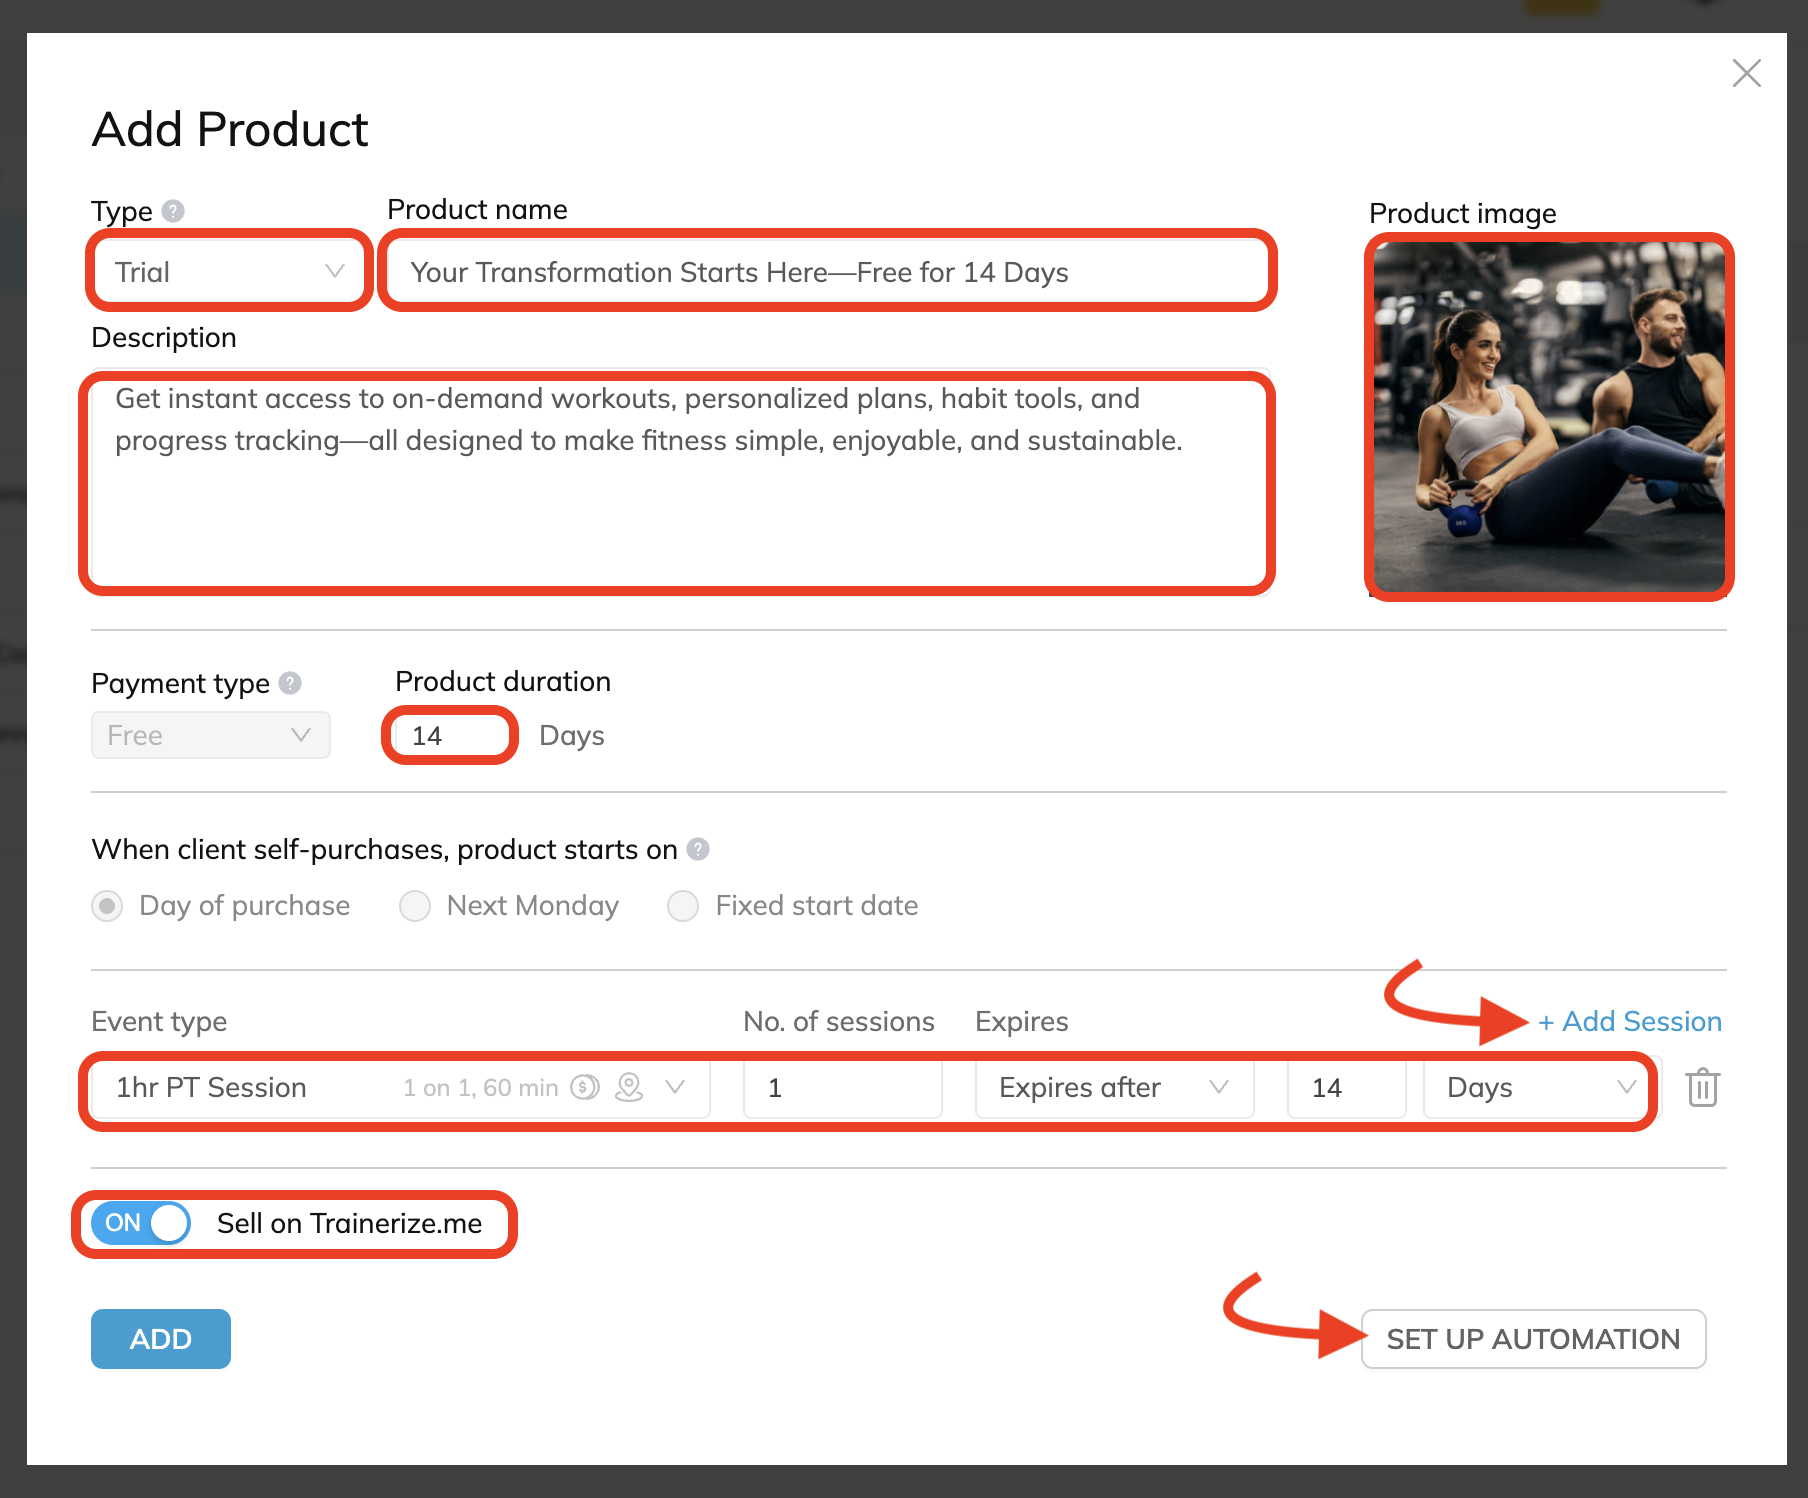The height and width of the screenshot is (1498, 1808).
Task: Close the Add Product dialog
Action: pos(1746,73)
